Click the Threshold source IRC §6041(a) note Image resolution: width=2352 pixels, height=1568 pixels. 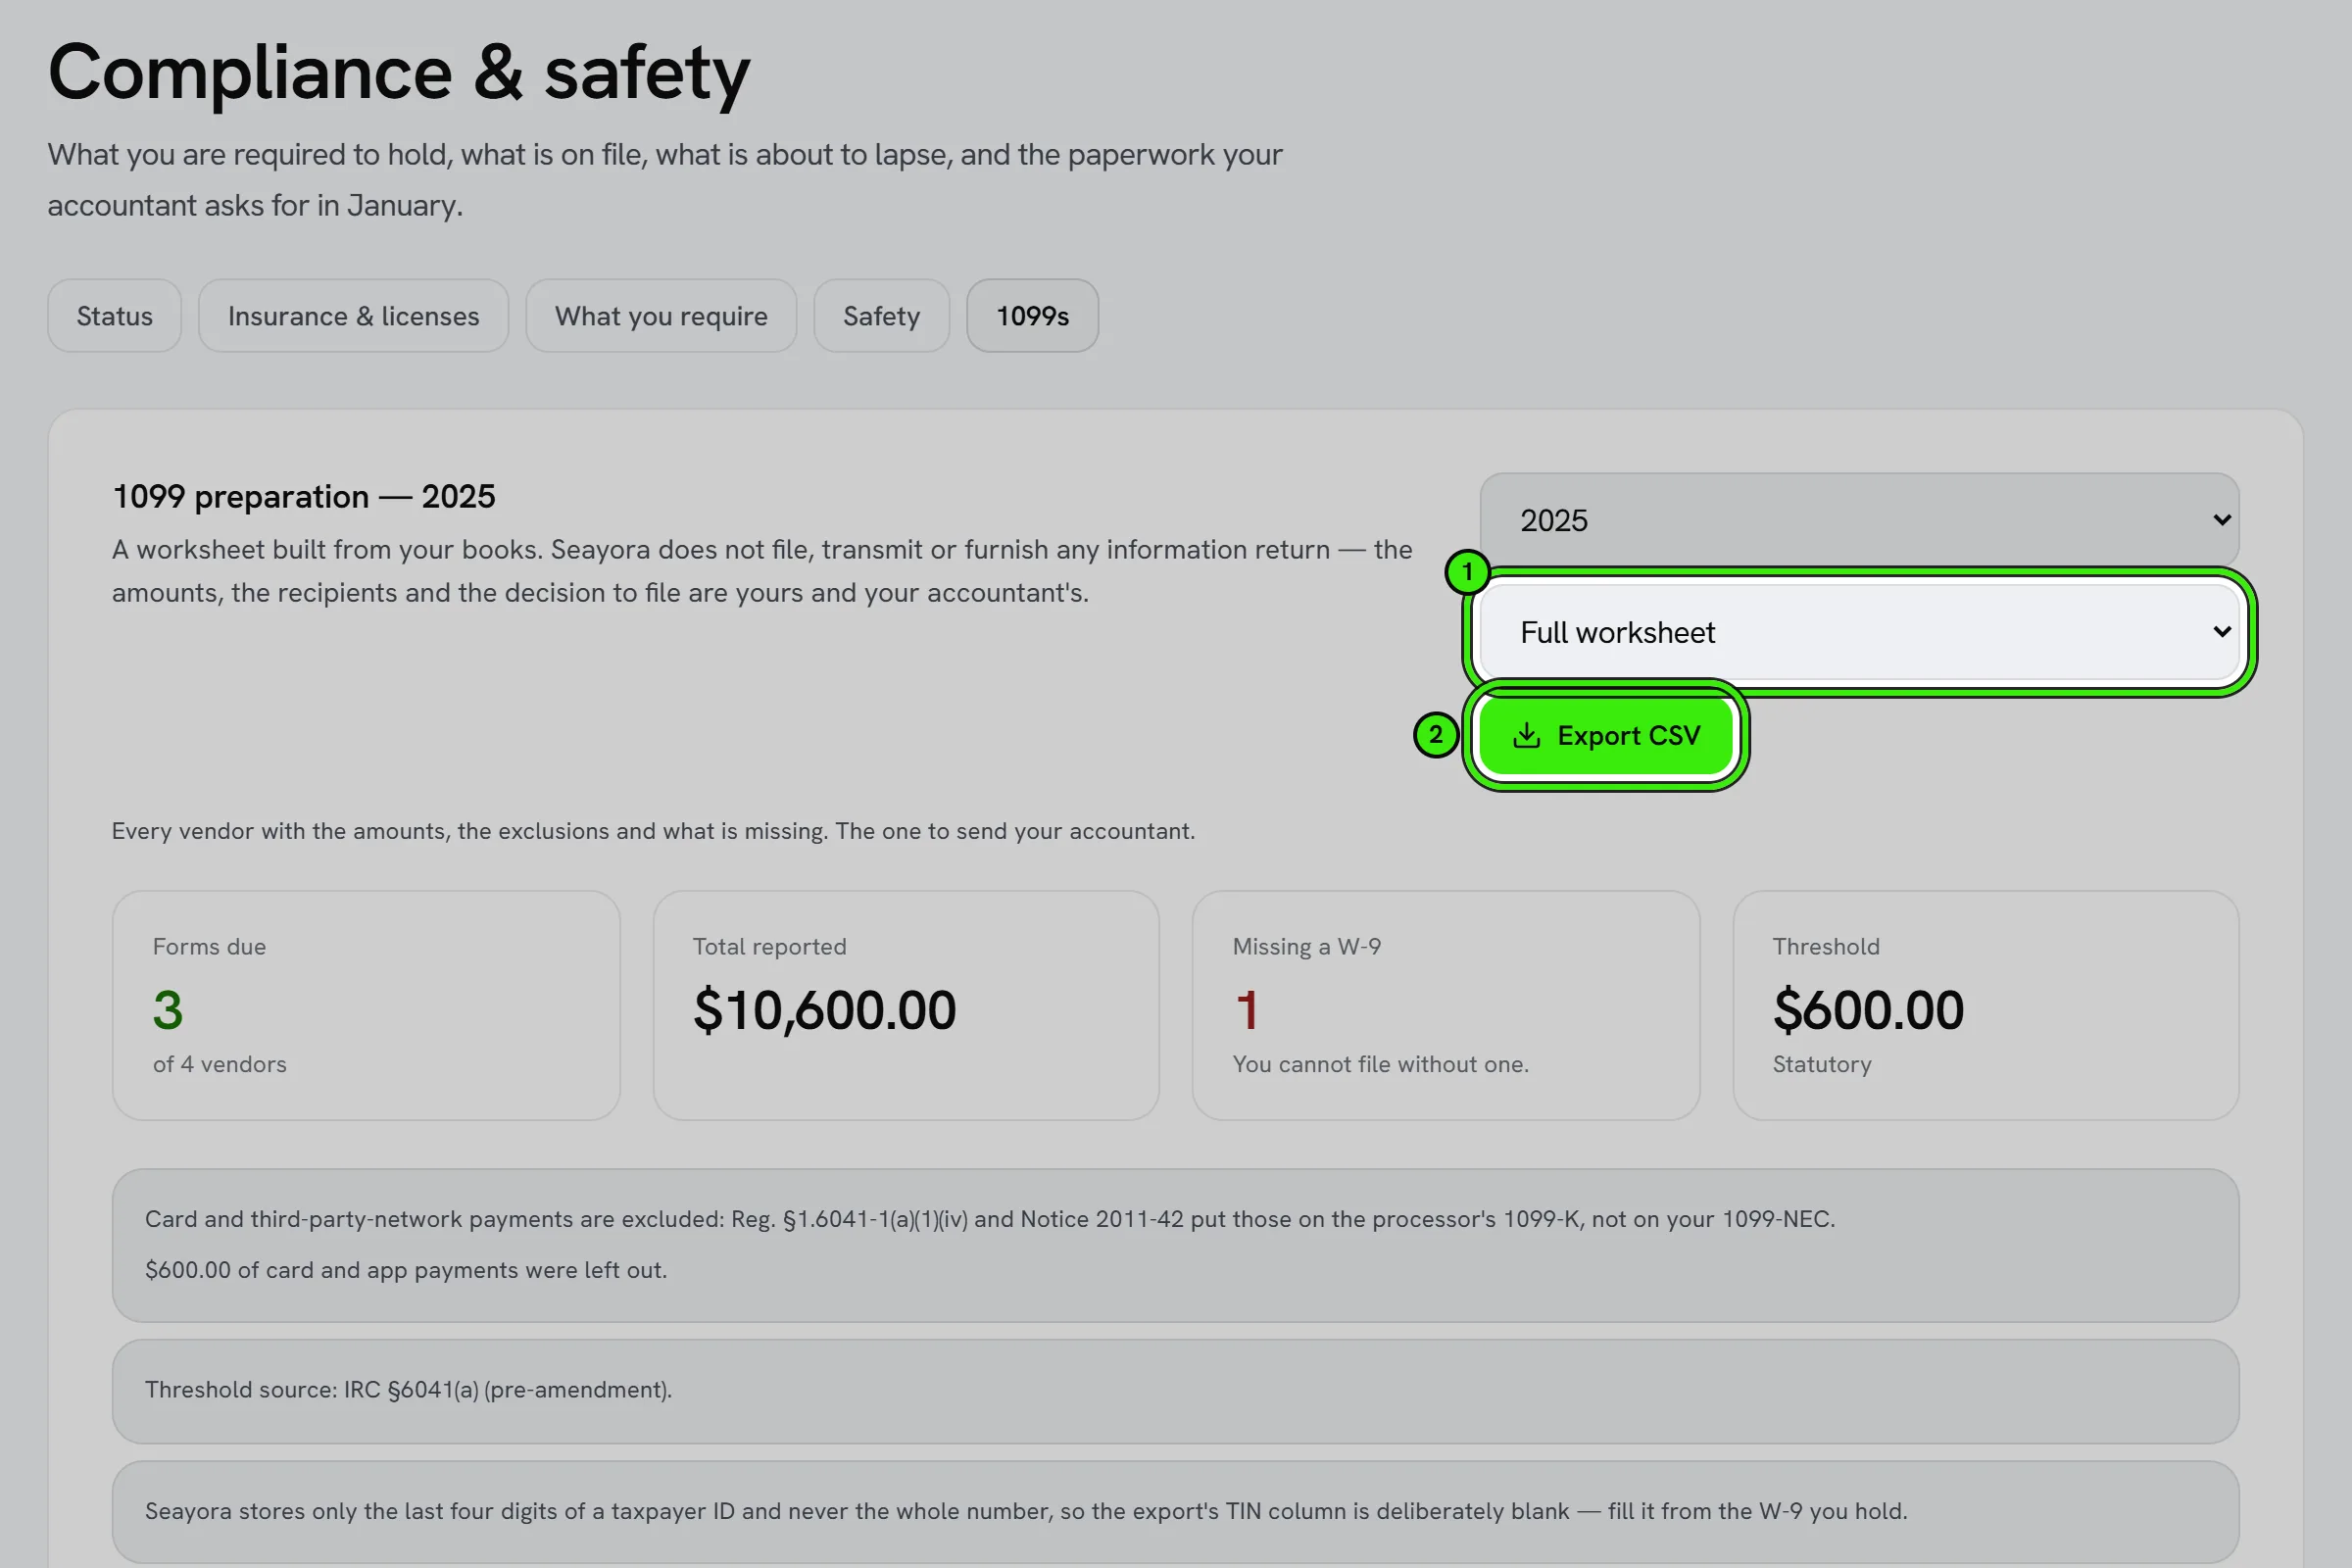(x=1175, y=1391)
